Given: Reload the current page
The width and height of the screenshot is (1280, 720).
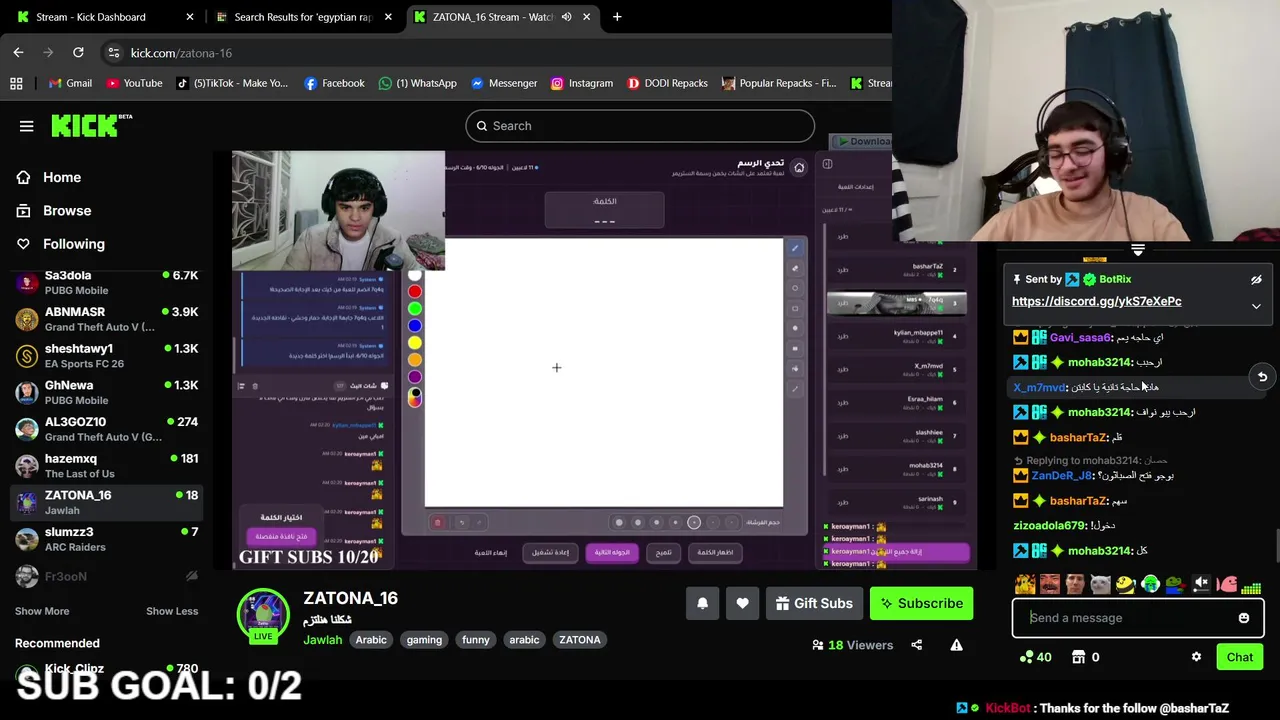Looking at the screenshot, I should tap(78, 52).
